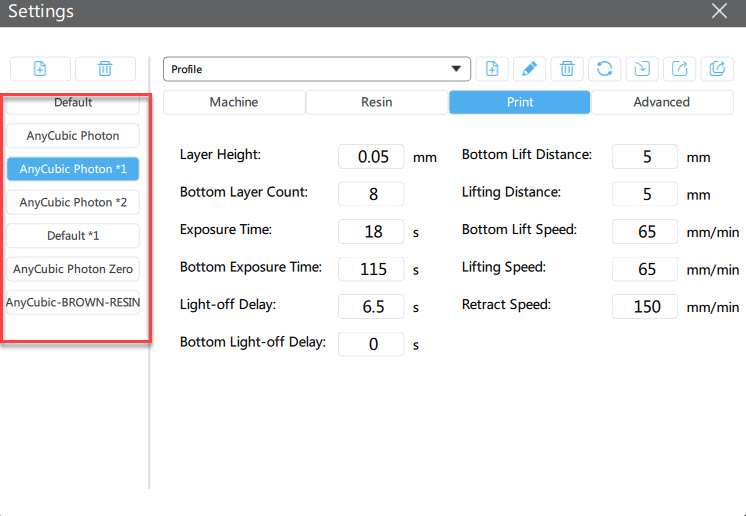Click the Bottom Layer Count field
Image resolution: width=746 pixels, height=516 pixels.
[371, 194]
